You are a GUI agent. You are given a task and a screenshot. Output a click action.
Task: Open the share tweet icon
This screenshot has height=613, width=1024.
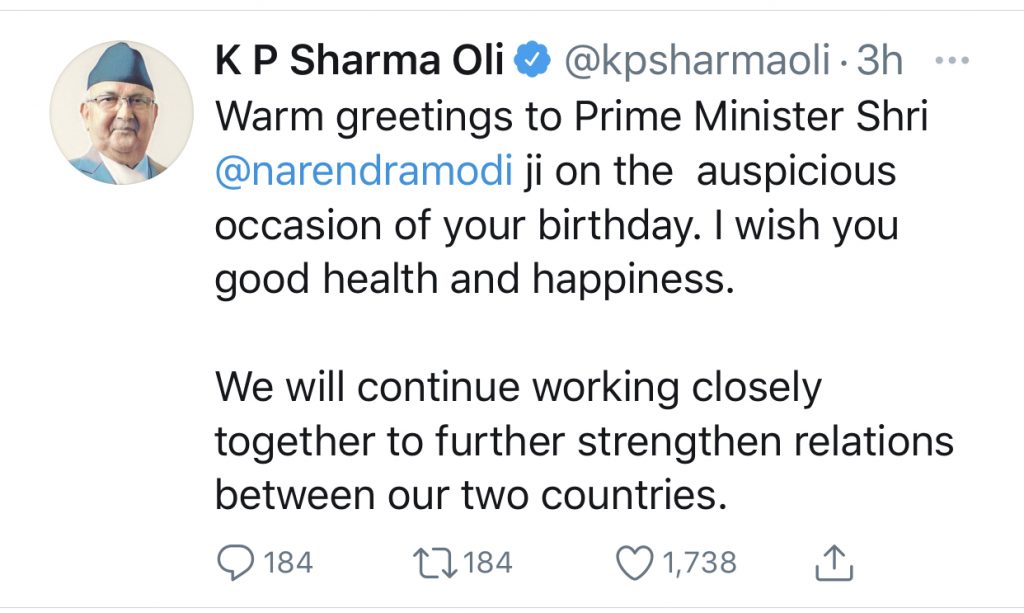(832, 563)
